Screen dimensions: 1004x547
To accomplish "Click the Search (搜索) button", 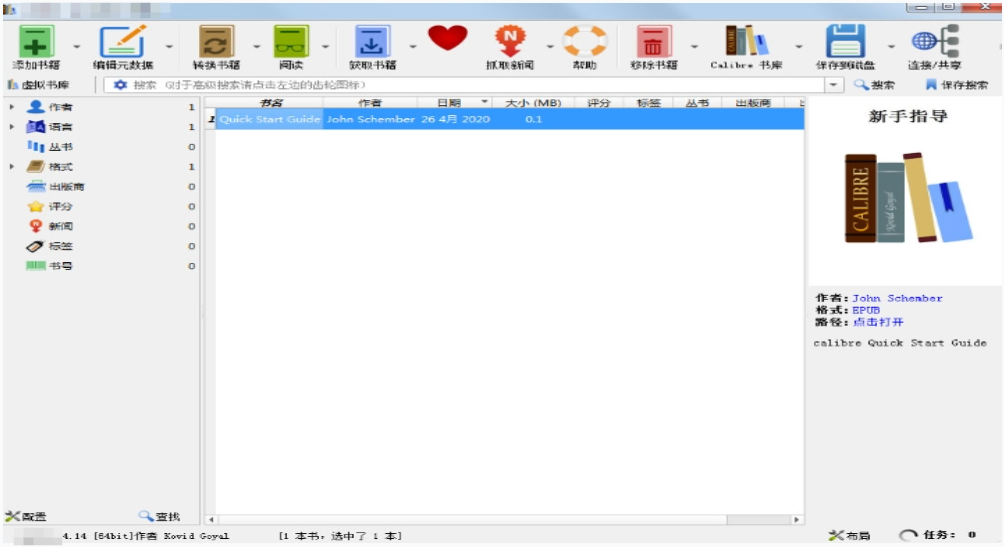I will 874,85.
